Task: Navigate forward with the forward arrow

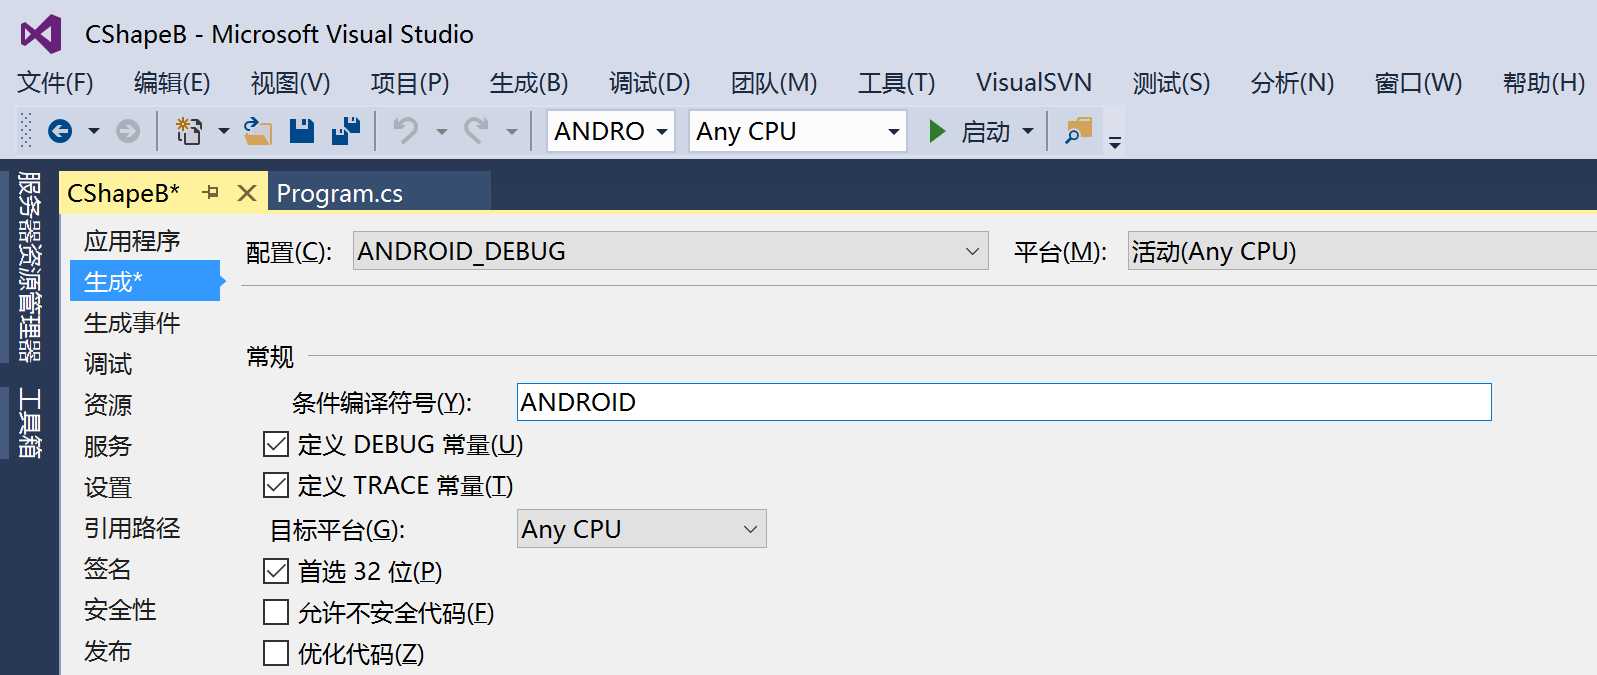Action: coord(128,131)
